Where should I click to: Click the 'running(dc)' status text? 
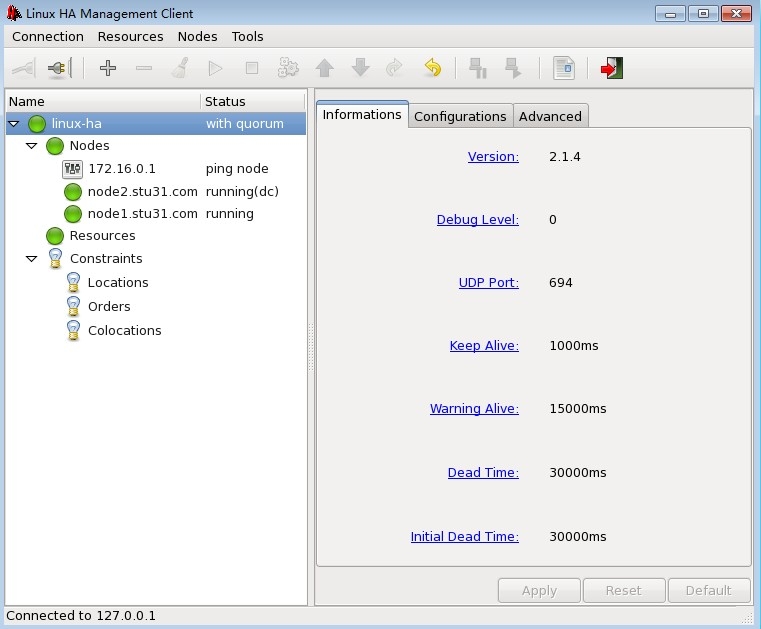242,192
